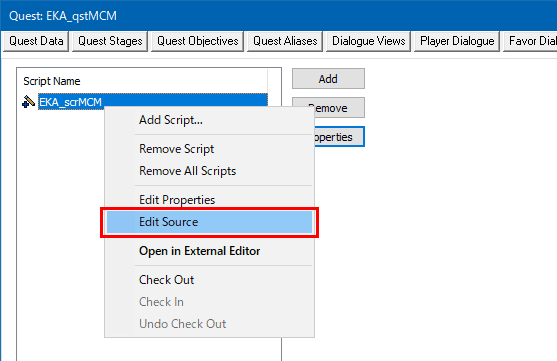Click the partially hidden Remove button
Image resolution: width=557 pixels, height=361 pixels.
339,108
